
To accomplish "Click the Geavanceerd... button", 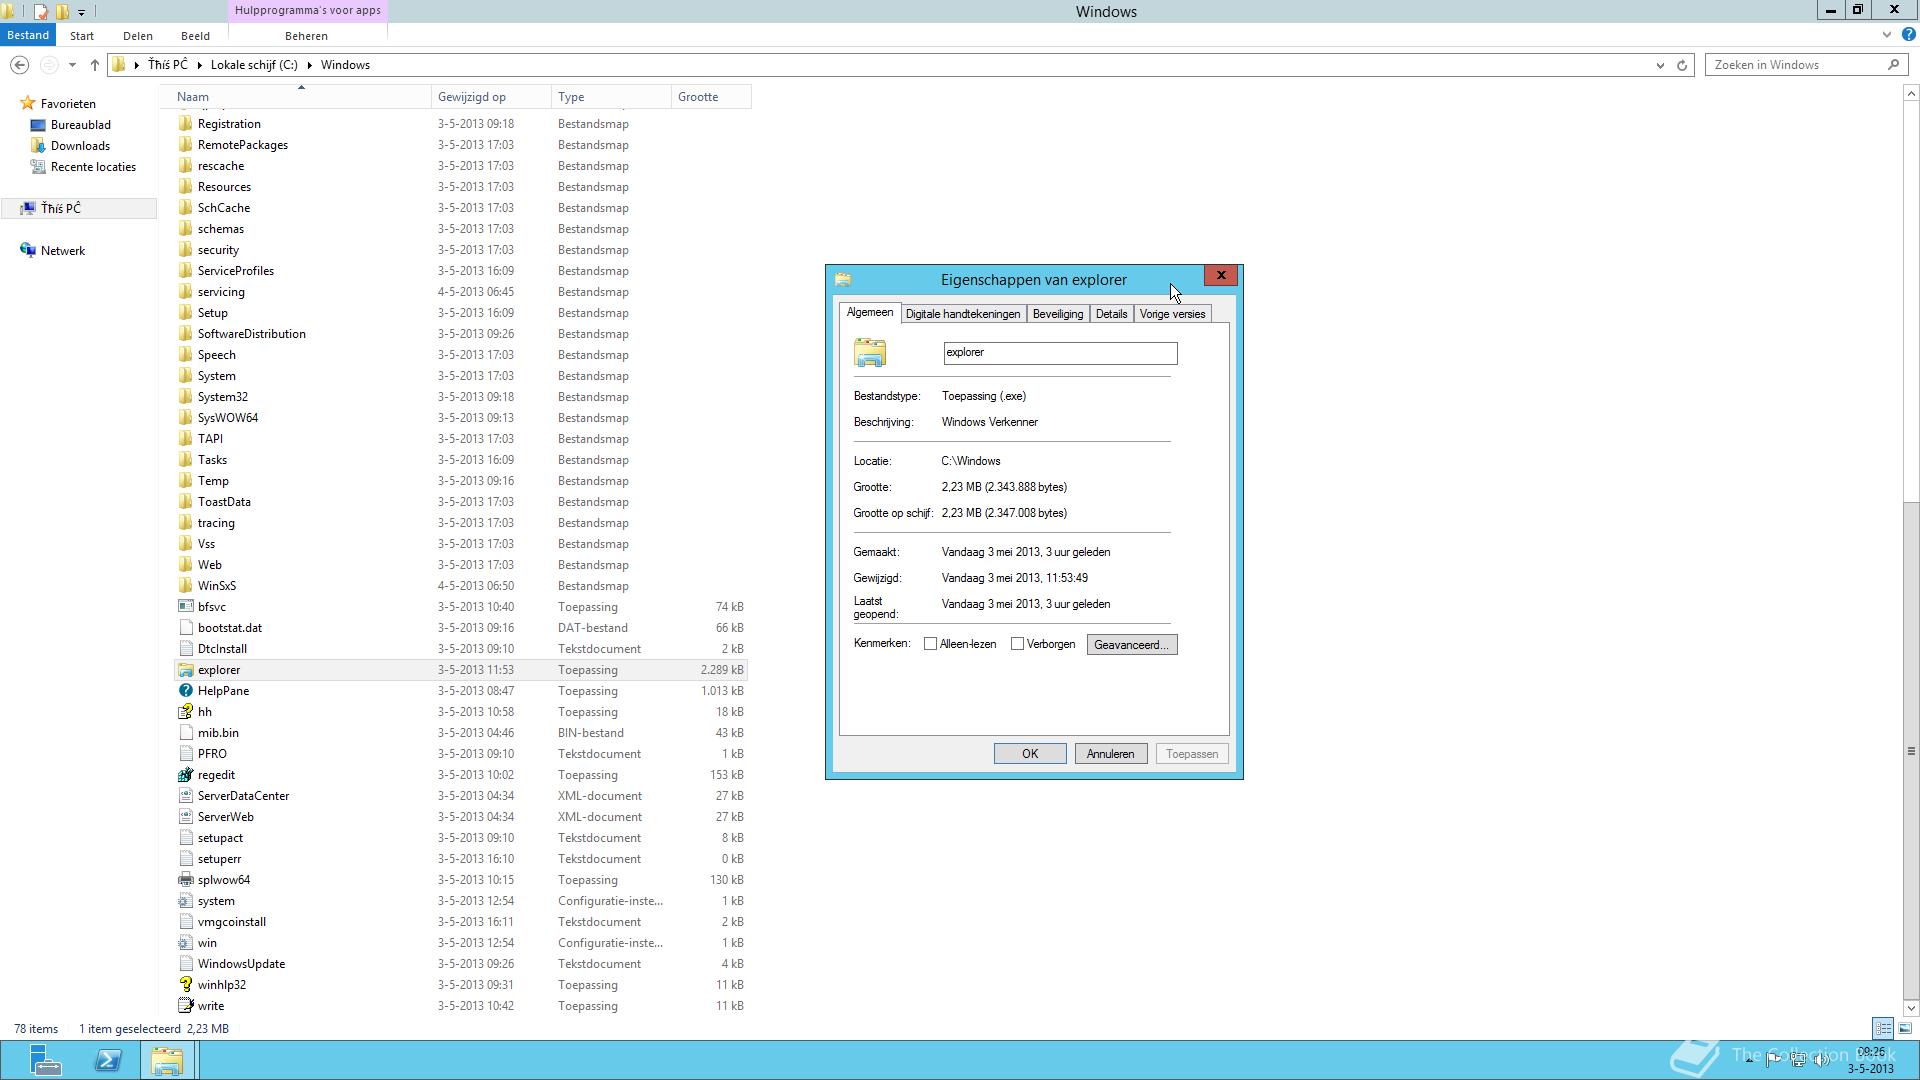I will [1132, 645].
